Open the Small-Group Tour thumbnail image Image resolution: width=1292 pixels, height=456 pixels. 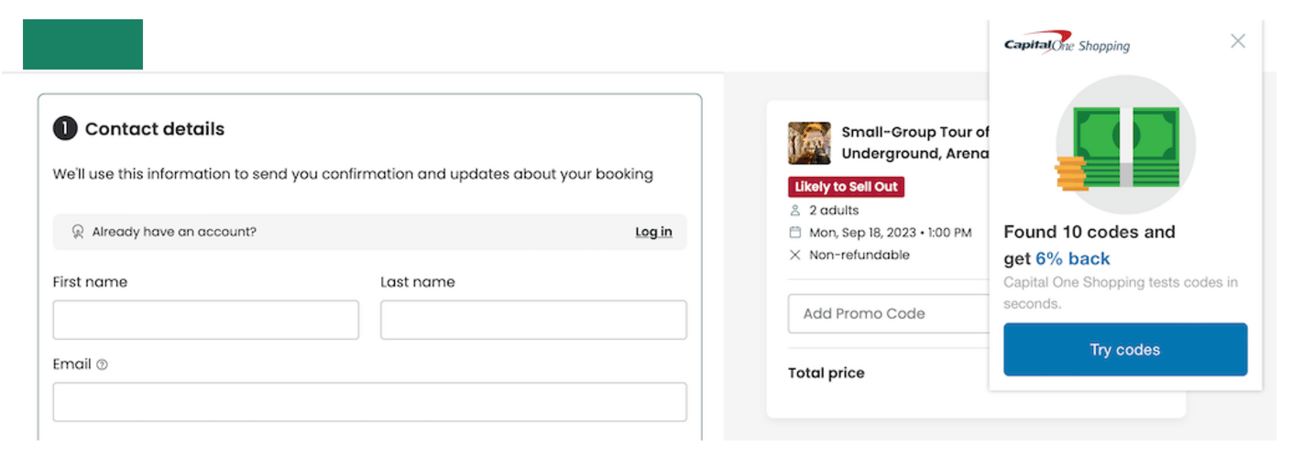tap(809, 143)
